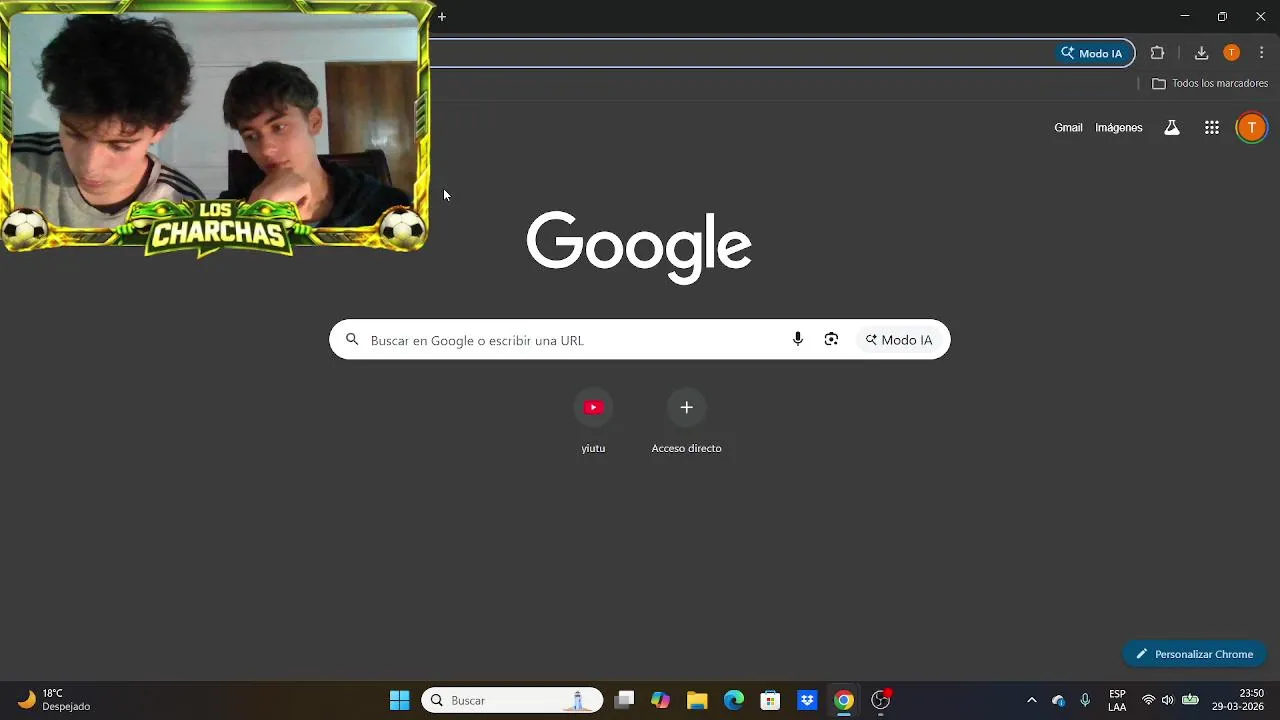Restore down the Chrome window
1280x720 pixels.
[x=1222, y=17]
